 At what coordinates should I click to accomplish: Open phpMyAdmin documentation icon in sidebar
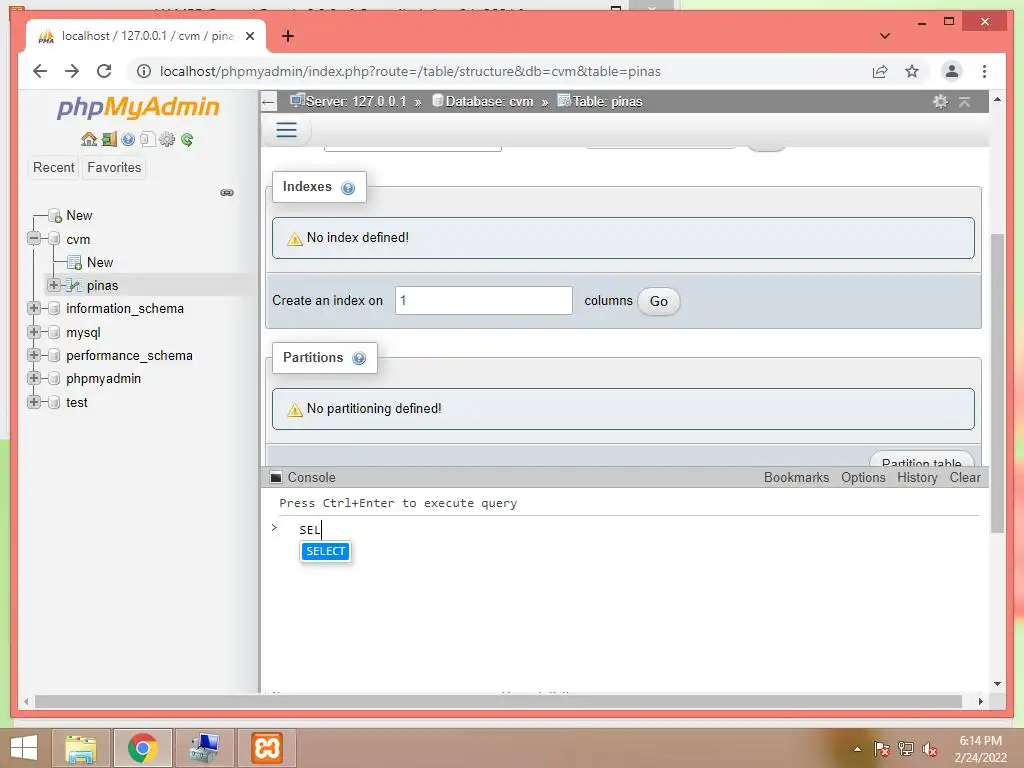[x=128, y=139]
